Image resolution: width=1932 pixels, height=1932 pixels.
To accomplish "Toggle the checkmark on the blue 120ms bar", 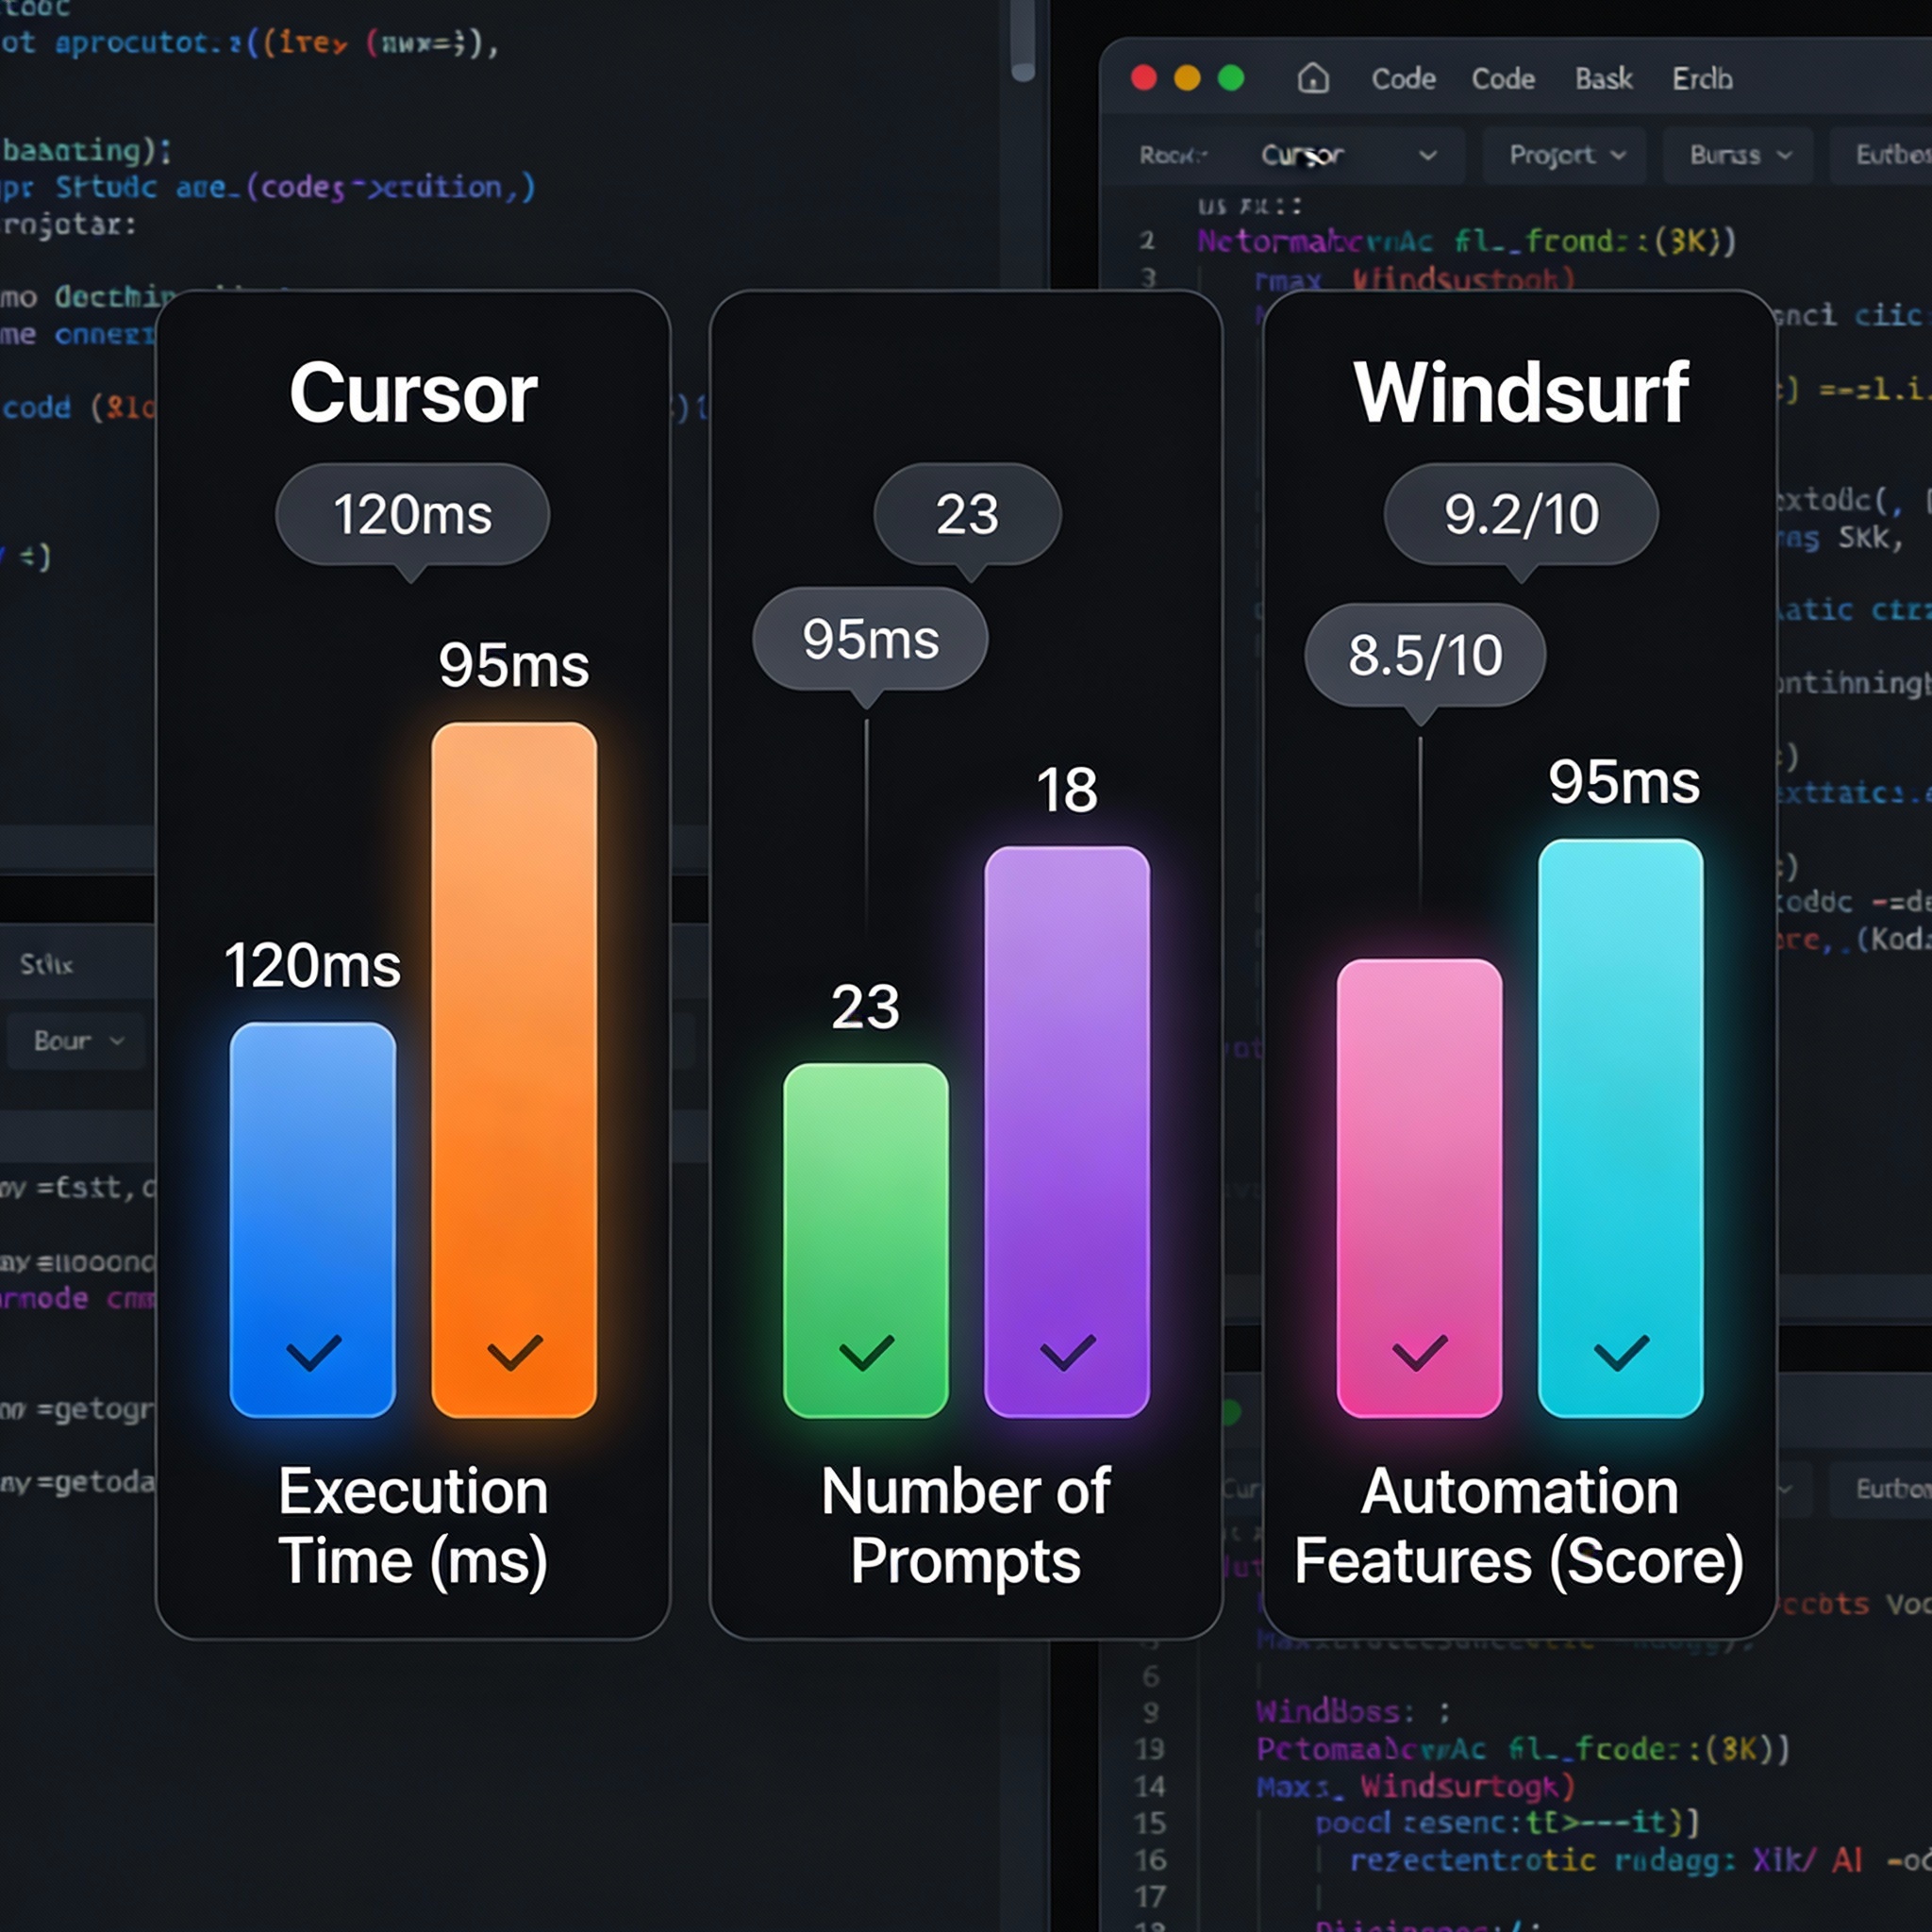I will [312, 1352].
